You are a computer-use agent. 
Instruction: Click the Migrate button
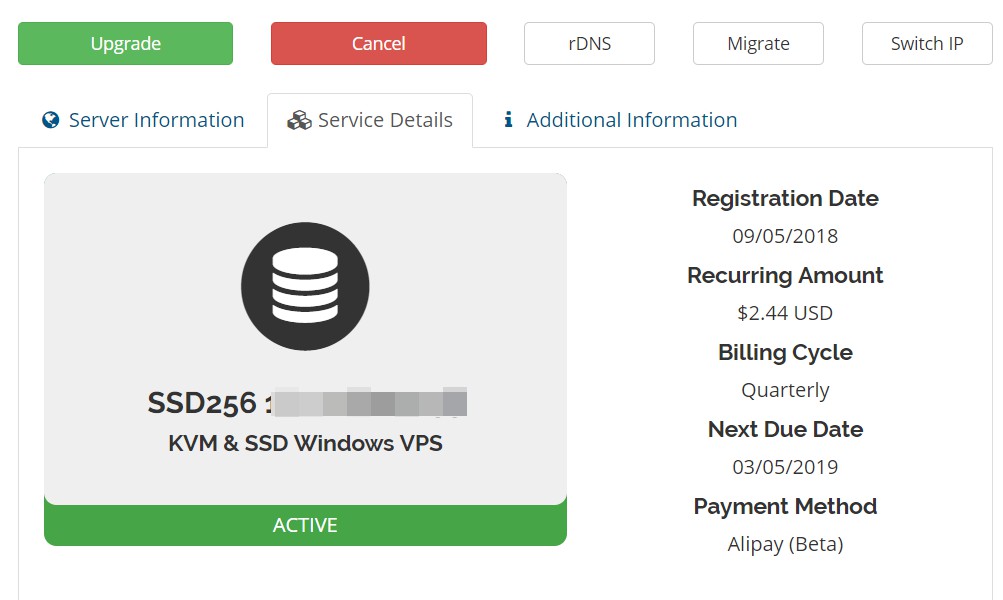click(x=758, y=44)
